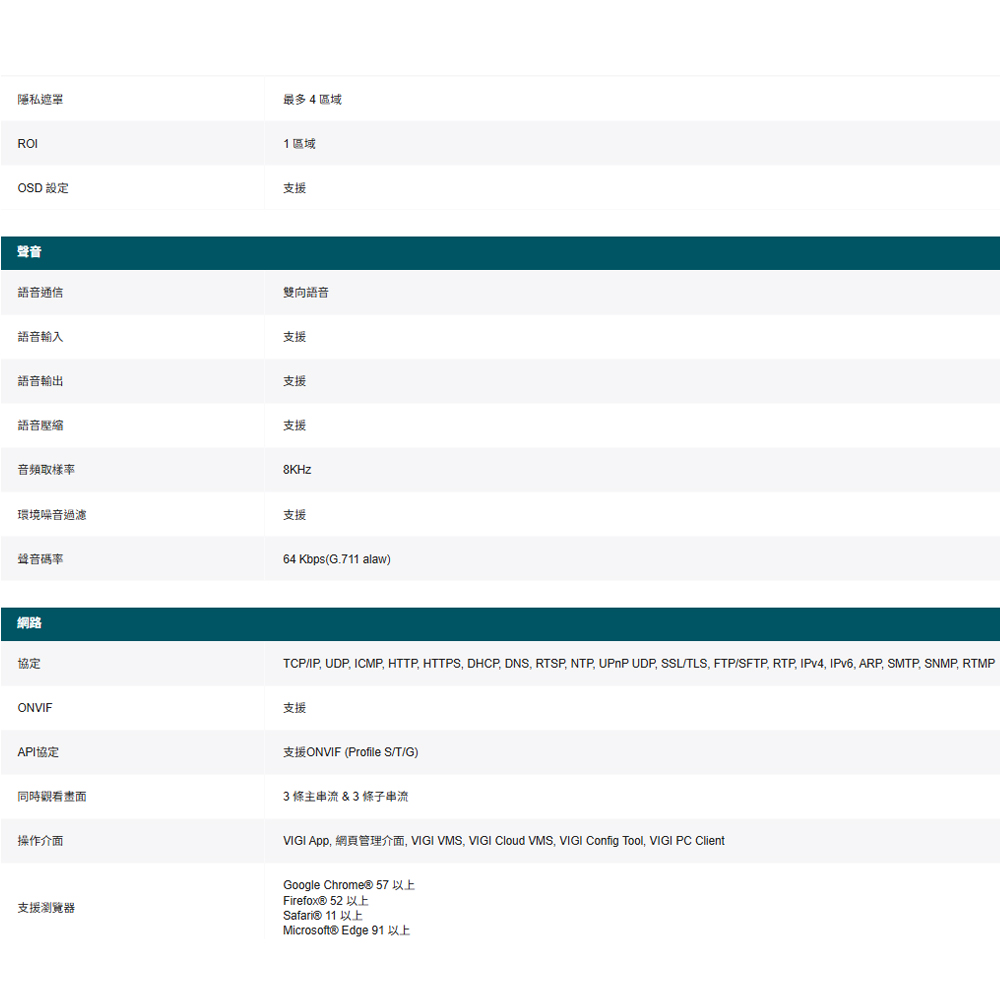Select the 支援ONVIF (Profile S/T/G) value
The image size is (1000, 1000).
[x=350, y=752]
